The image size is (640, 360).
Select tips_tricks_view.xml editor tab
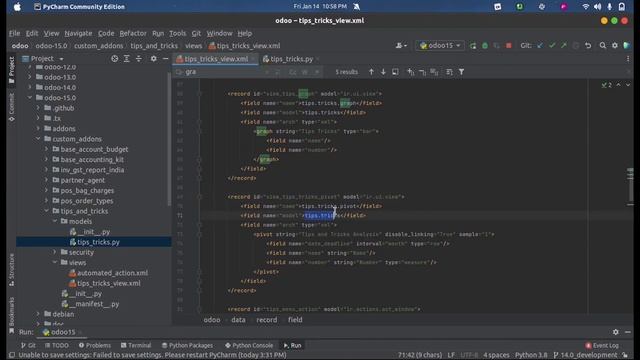point(216,59)
